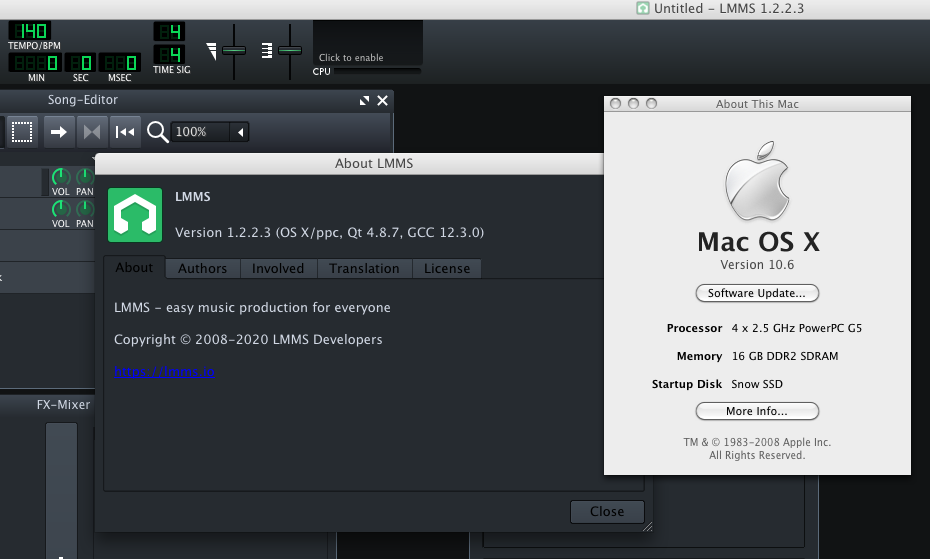The image size is (930, 559).
Task: Select the About tab
Action: point(134,268)
